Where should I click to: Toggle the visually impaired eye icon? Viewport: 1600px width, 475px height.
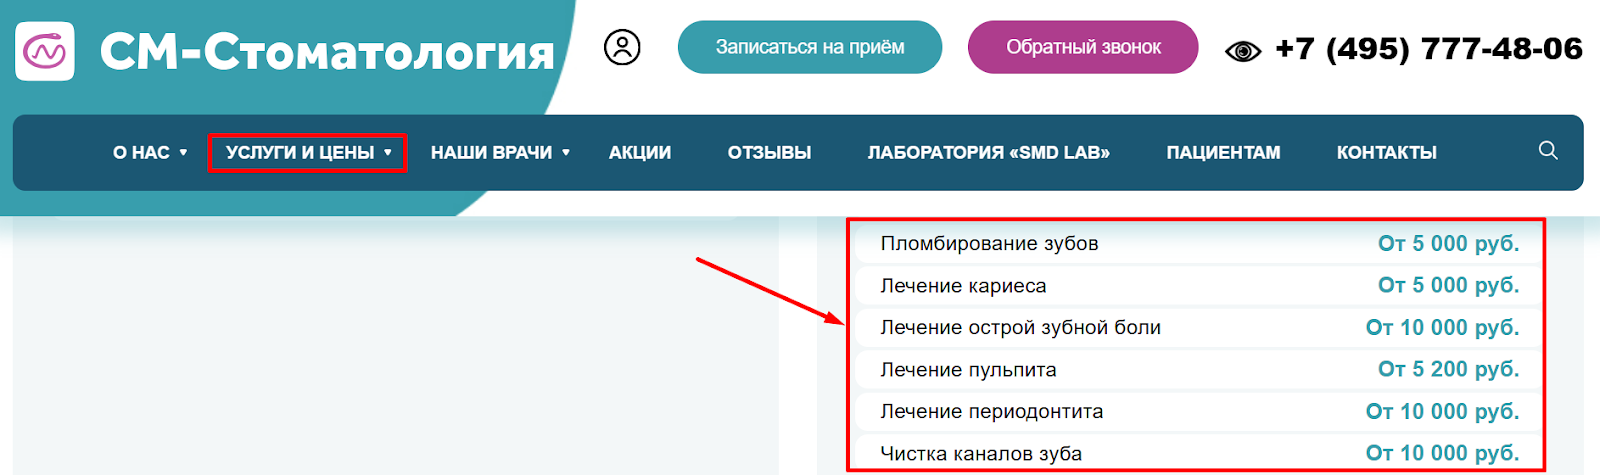coord(1243,51)
